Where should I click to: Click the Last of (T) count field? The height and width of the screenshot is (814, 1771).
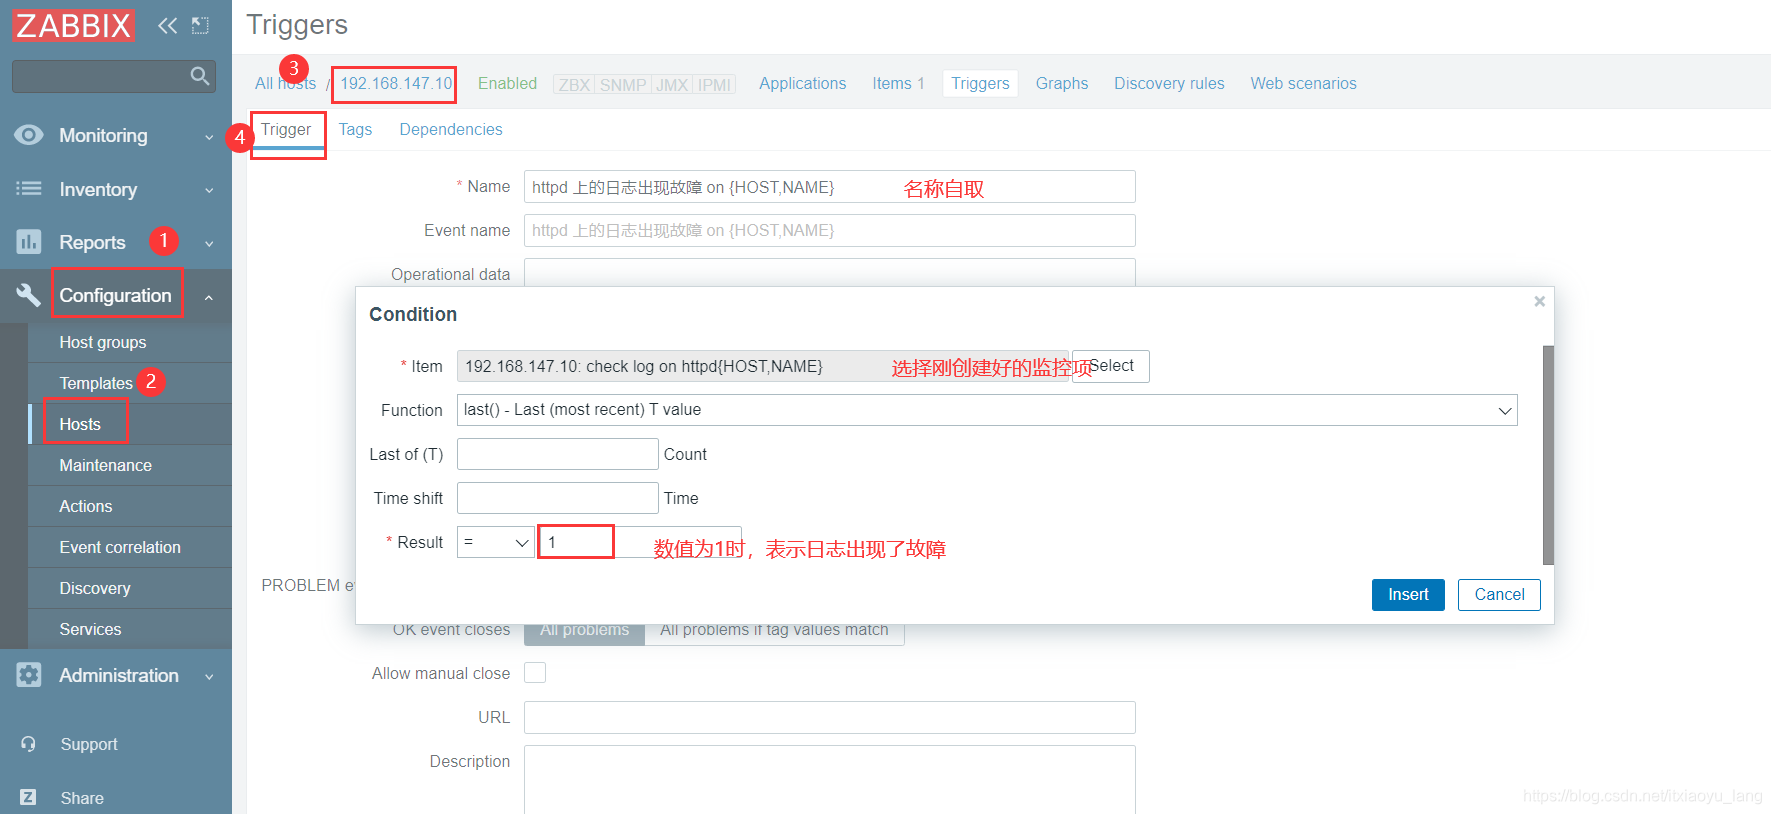(x=558, y=454)
